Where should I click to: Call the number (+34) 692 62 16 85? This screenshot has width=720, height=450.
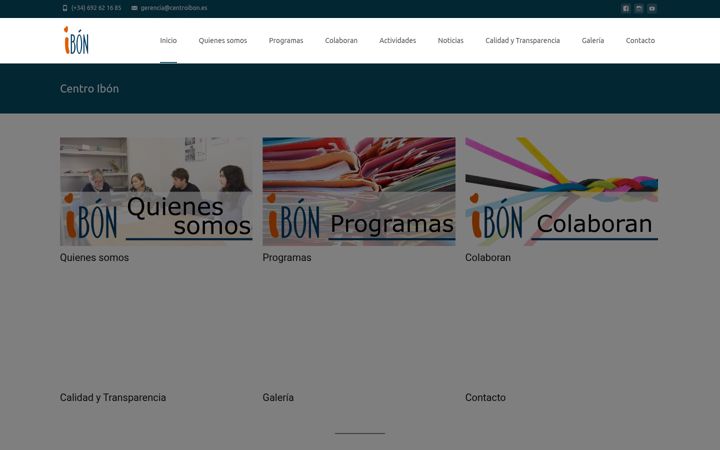tap(96, 8)
